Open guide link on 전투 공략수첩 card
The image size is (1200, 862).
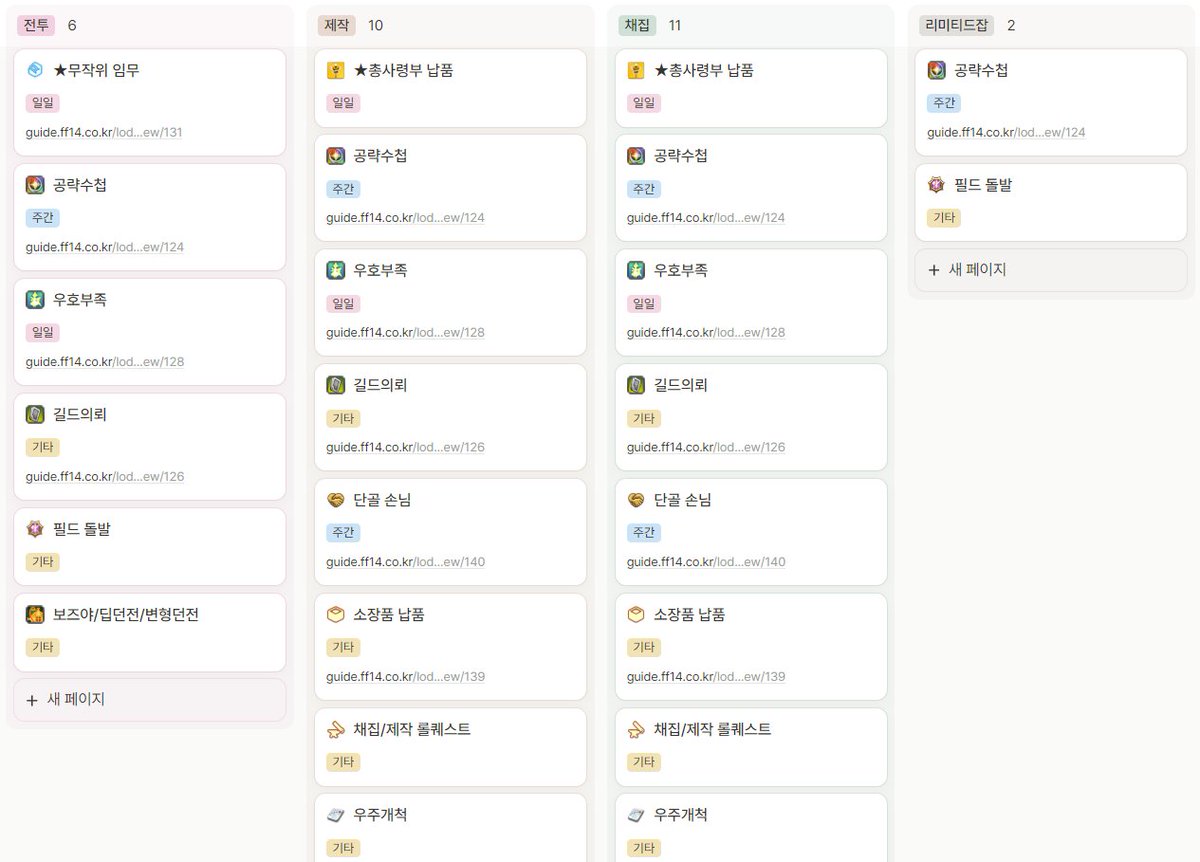click(105, 247)
